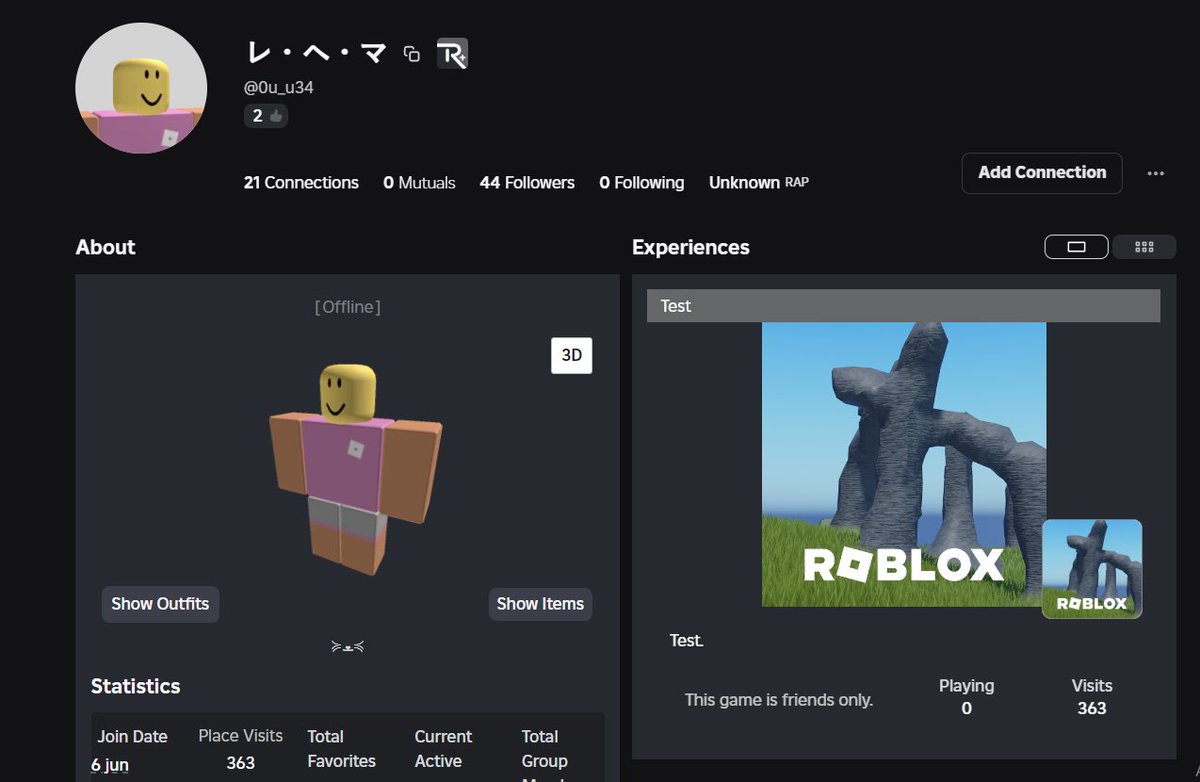
Task: Click the large Test experience image
Action: (904, 464)
